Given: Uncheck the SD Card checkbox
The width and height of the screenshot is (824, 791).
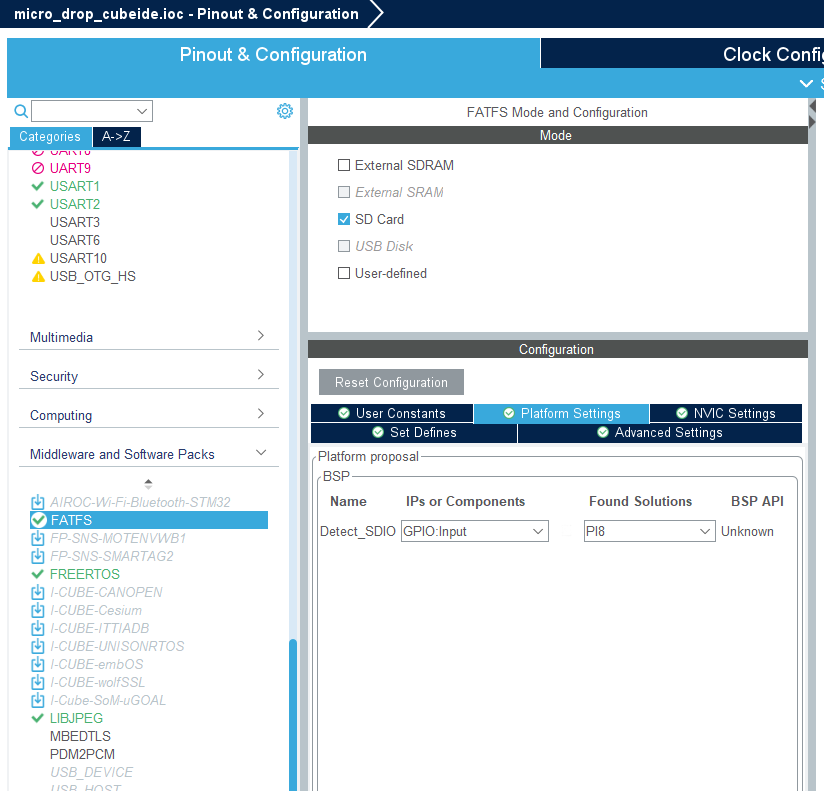Looking at the screenshot, I should [x=344, y=219].
